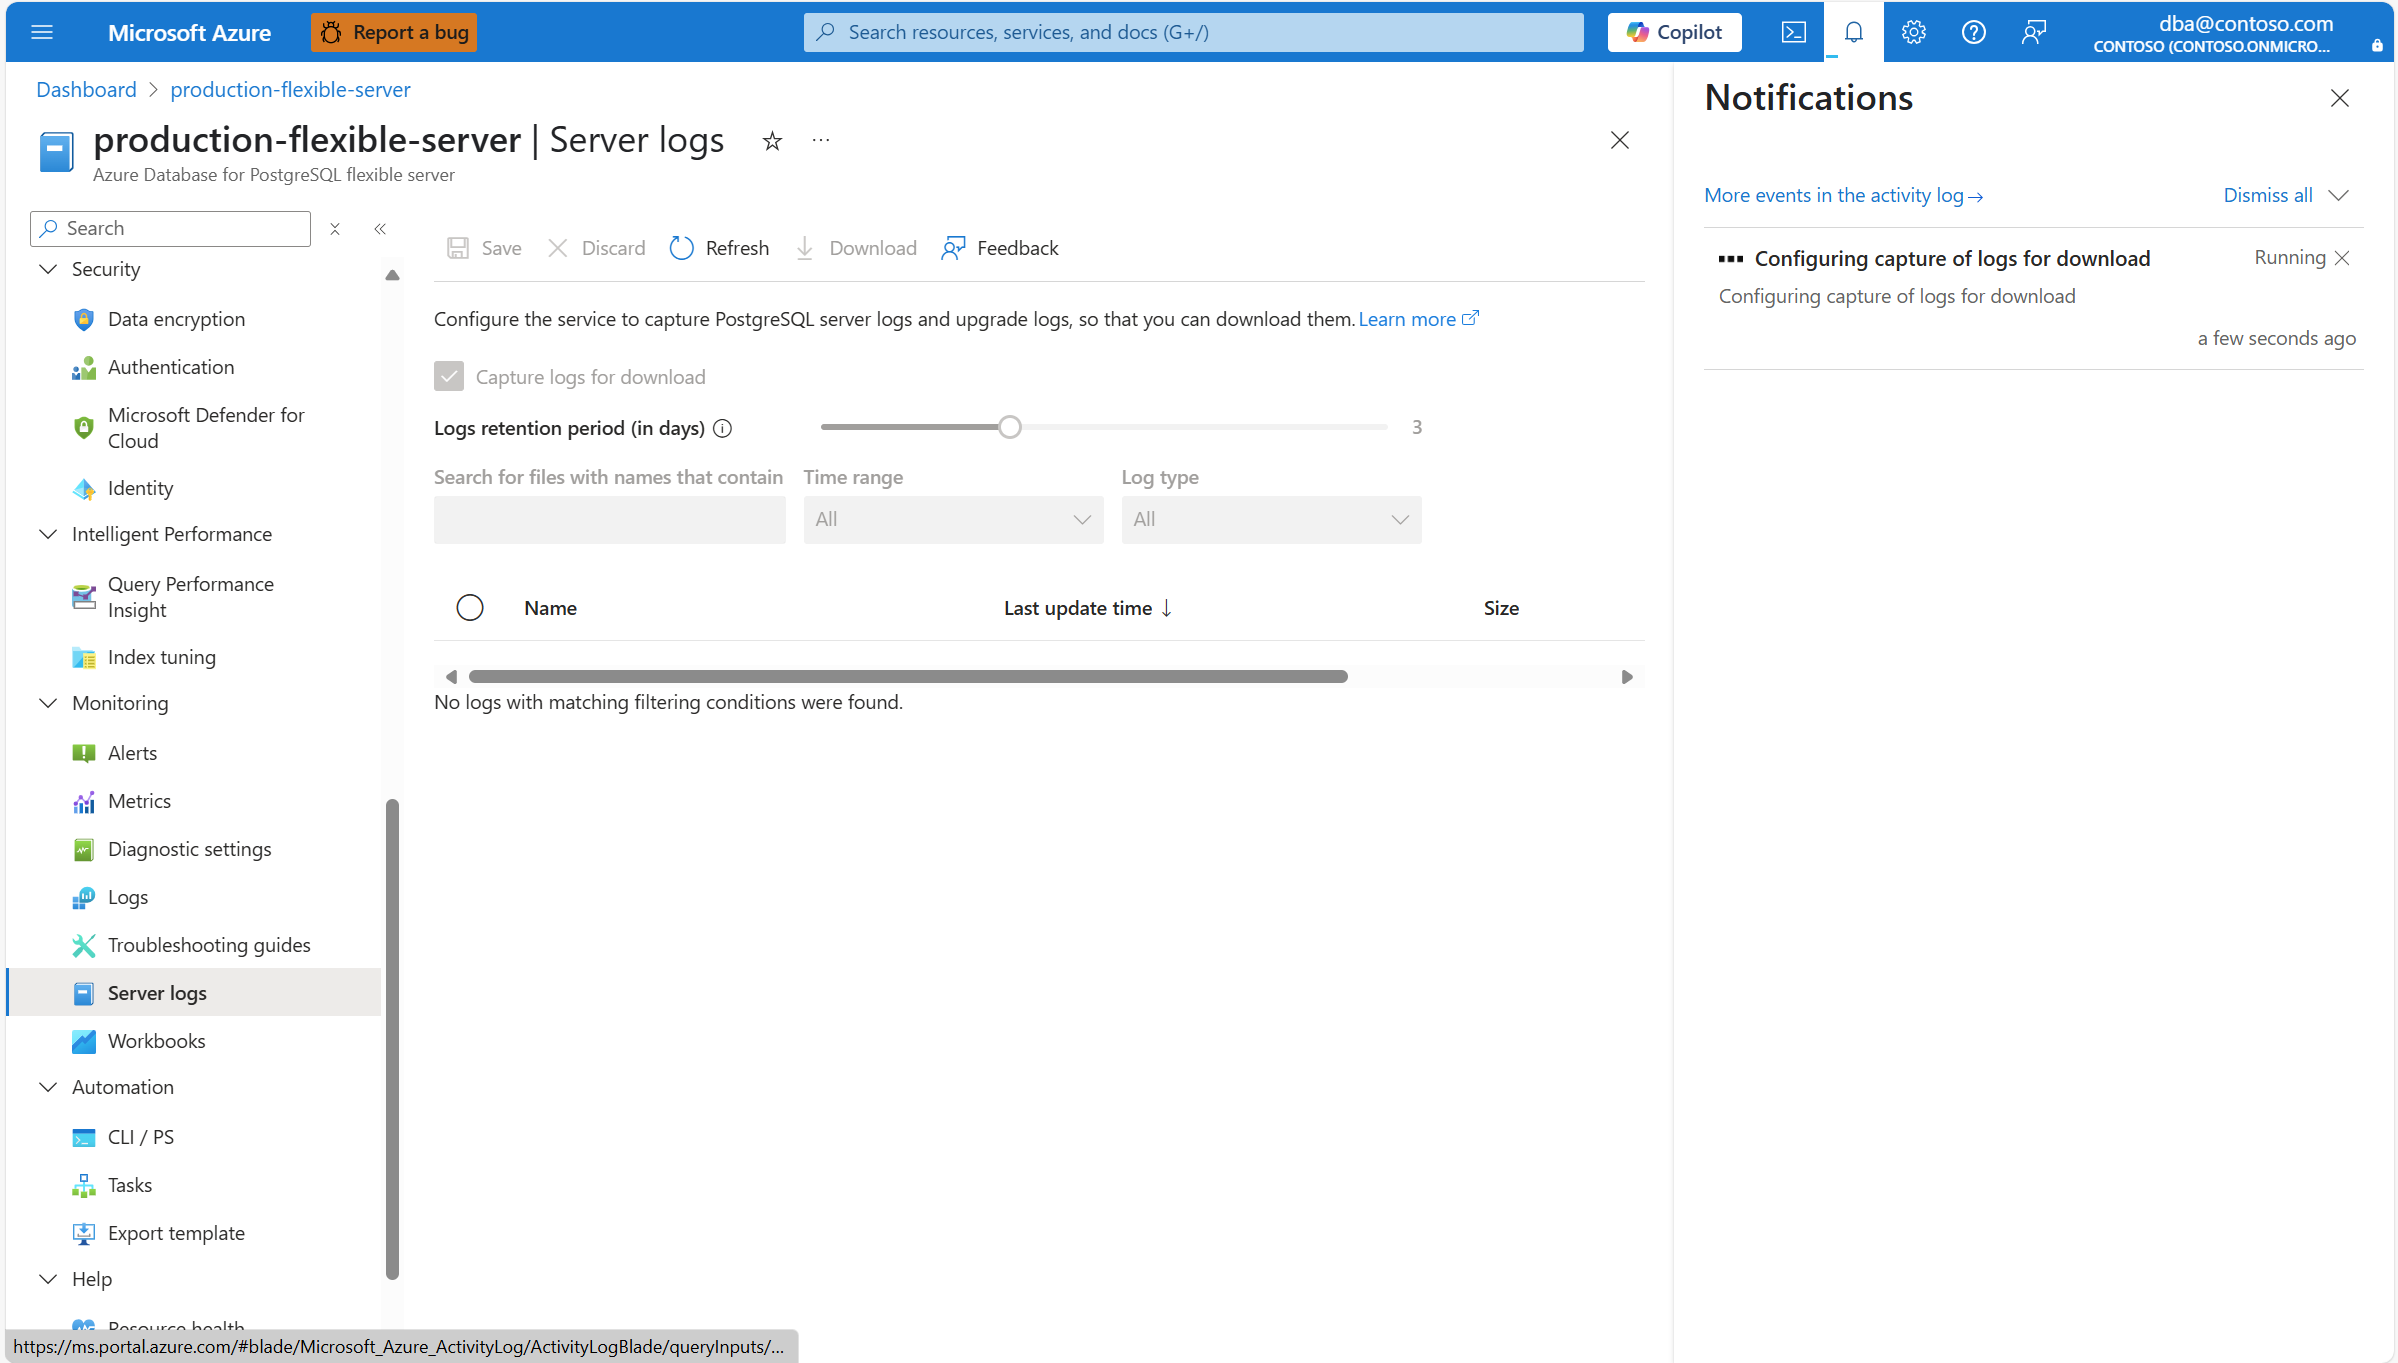
Task: Select Server logs menu item
Action: 195,993
